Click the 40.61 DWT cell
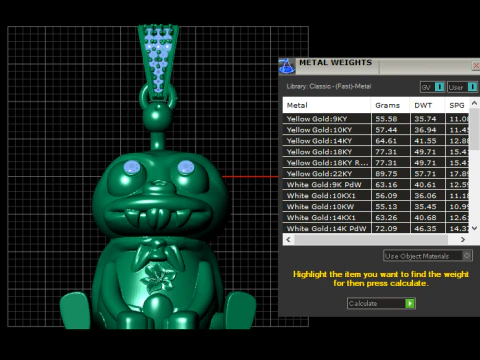 (428, 184)
